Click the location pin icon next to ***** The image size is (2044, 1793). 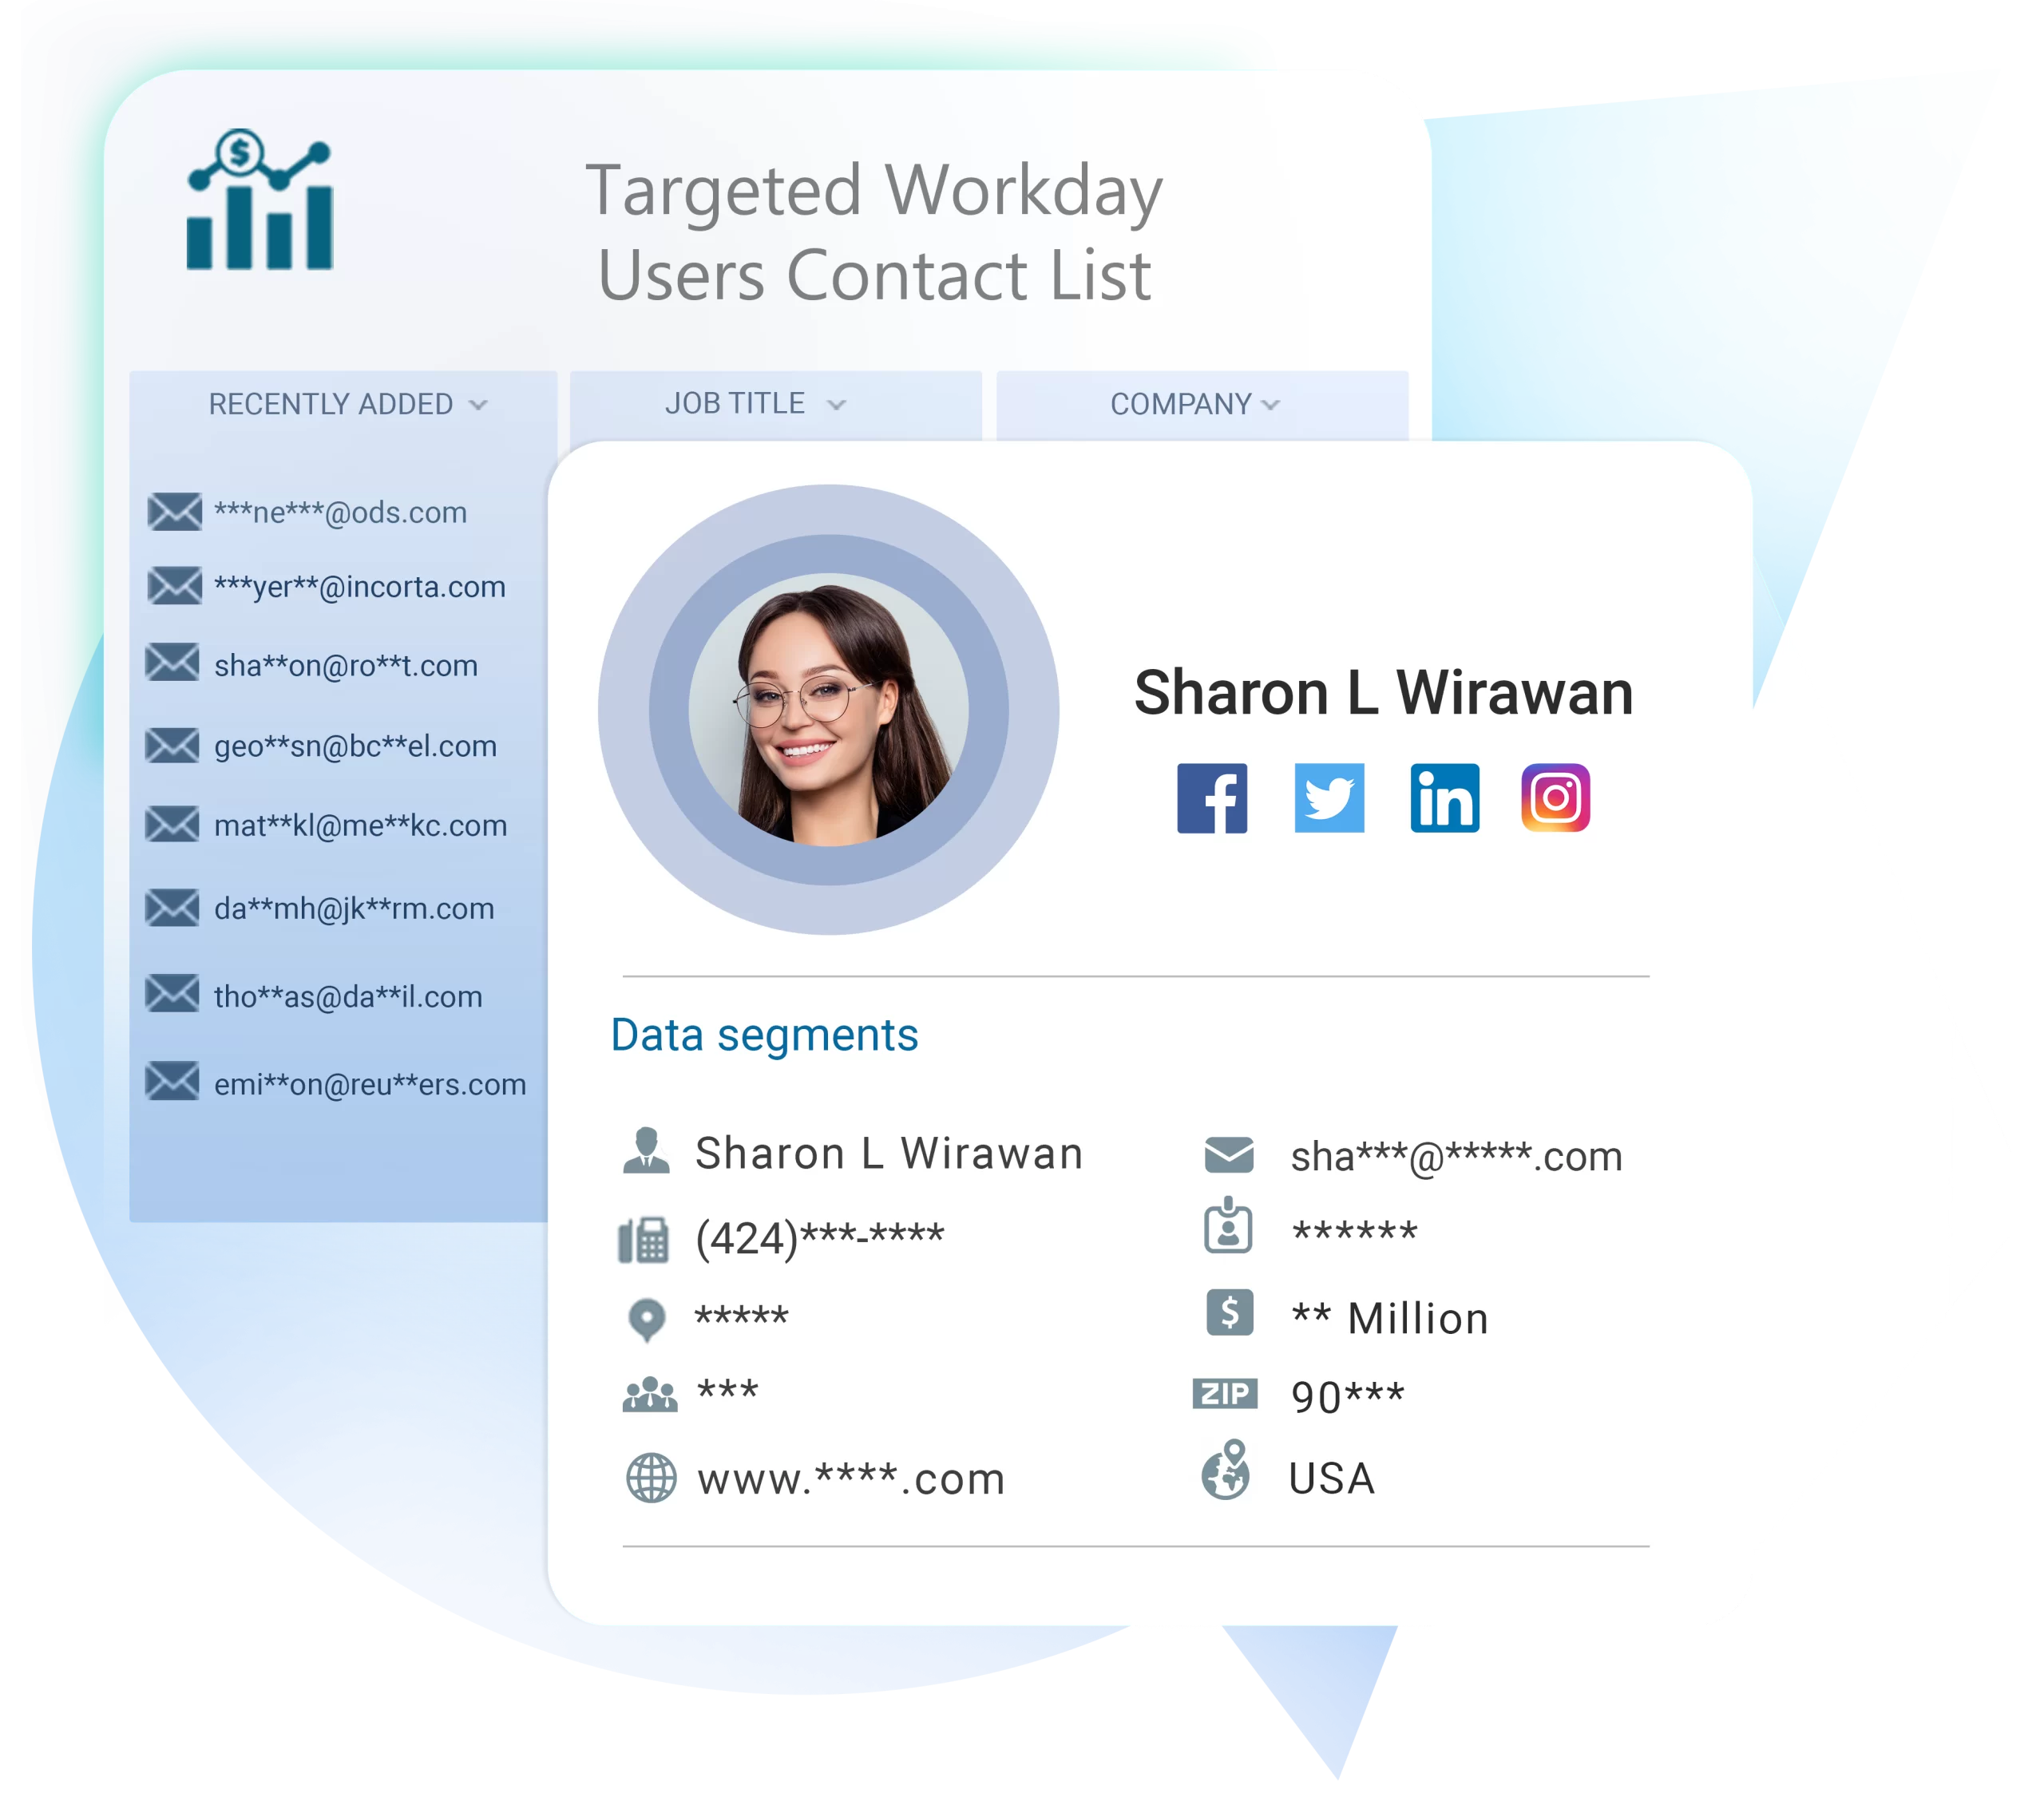click(x=643, y=1319)
